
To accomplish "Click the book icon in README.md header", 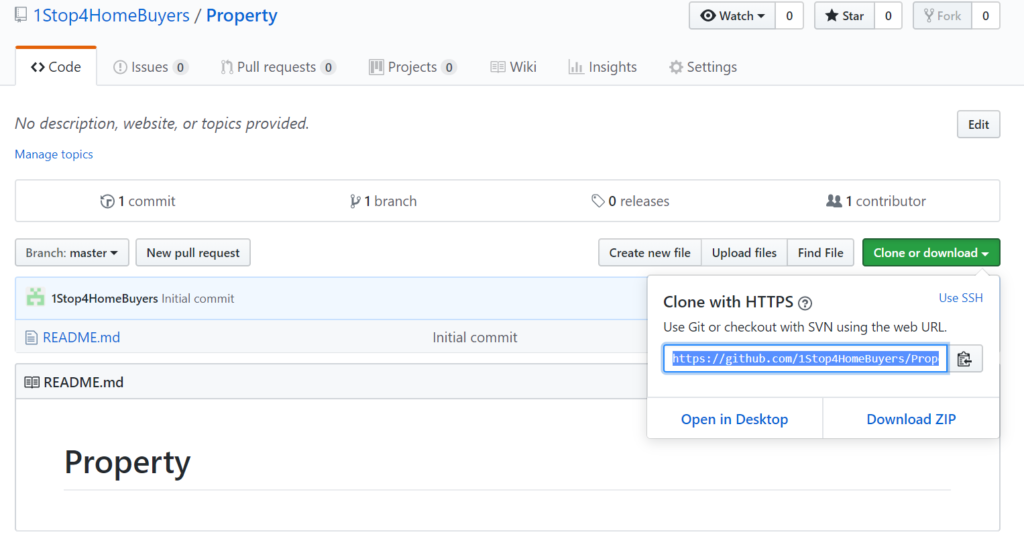I will coord(31,382).
